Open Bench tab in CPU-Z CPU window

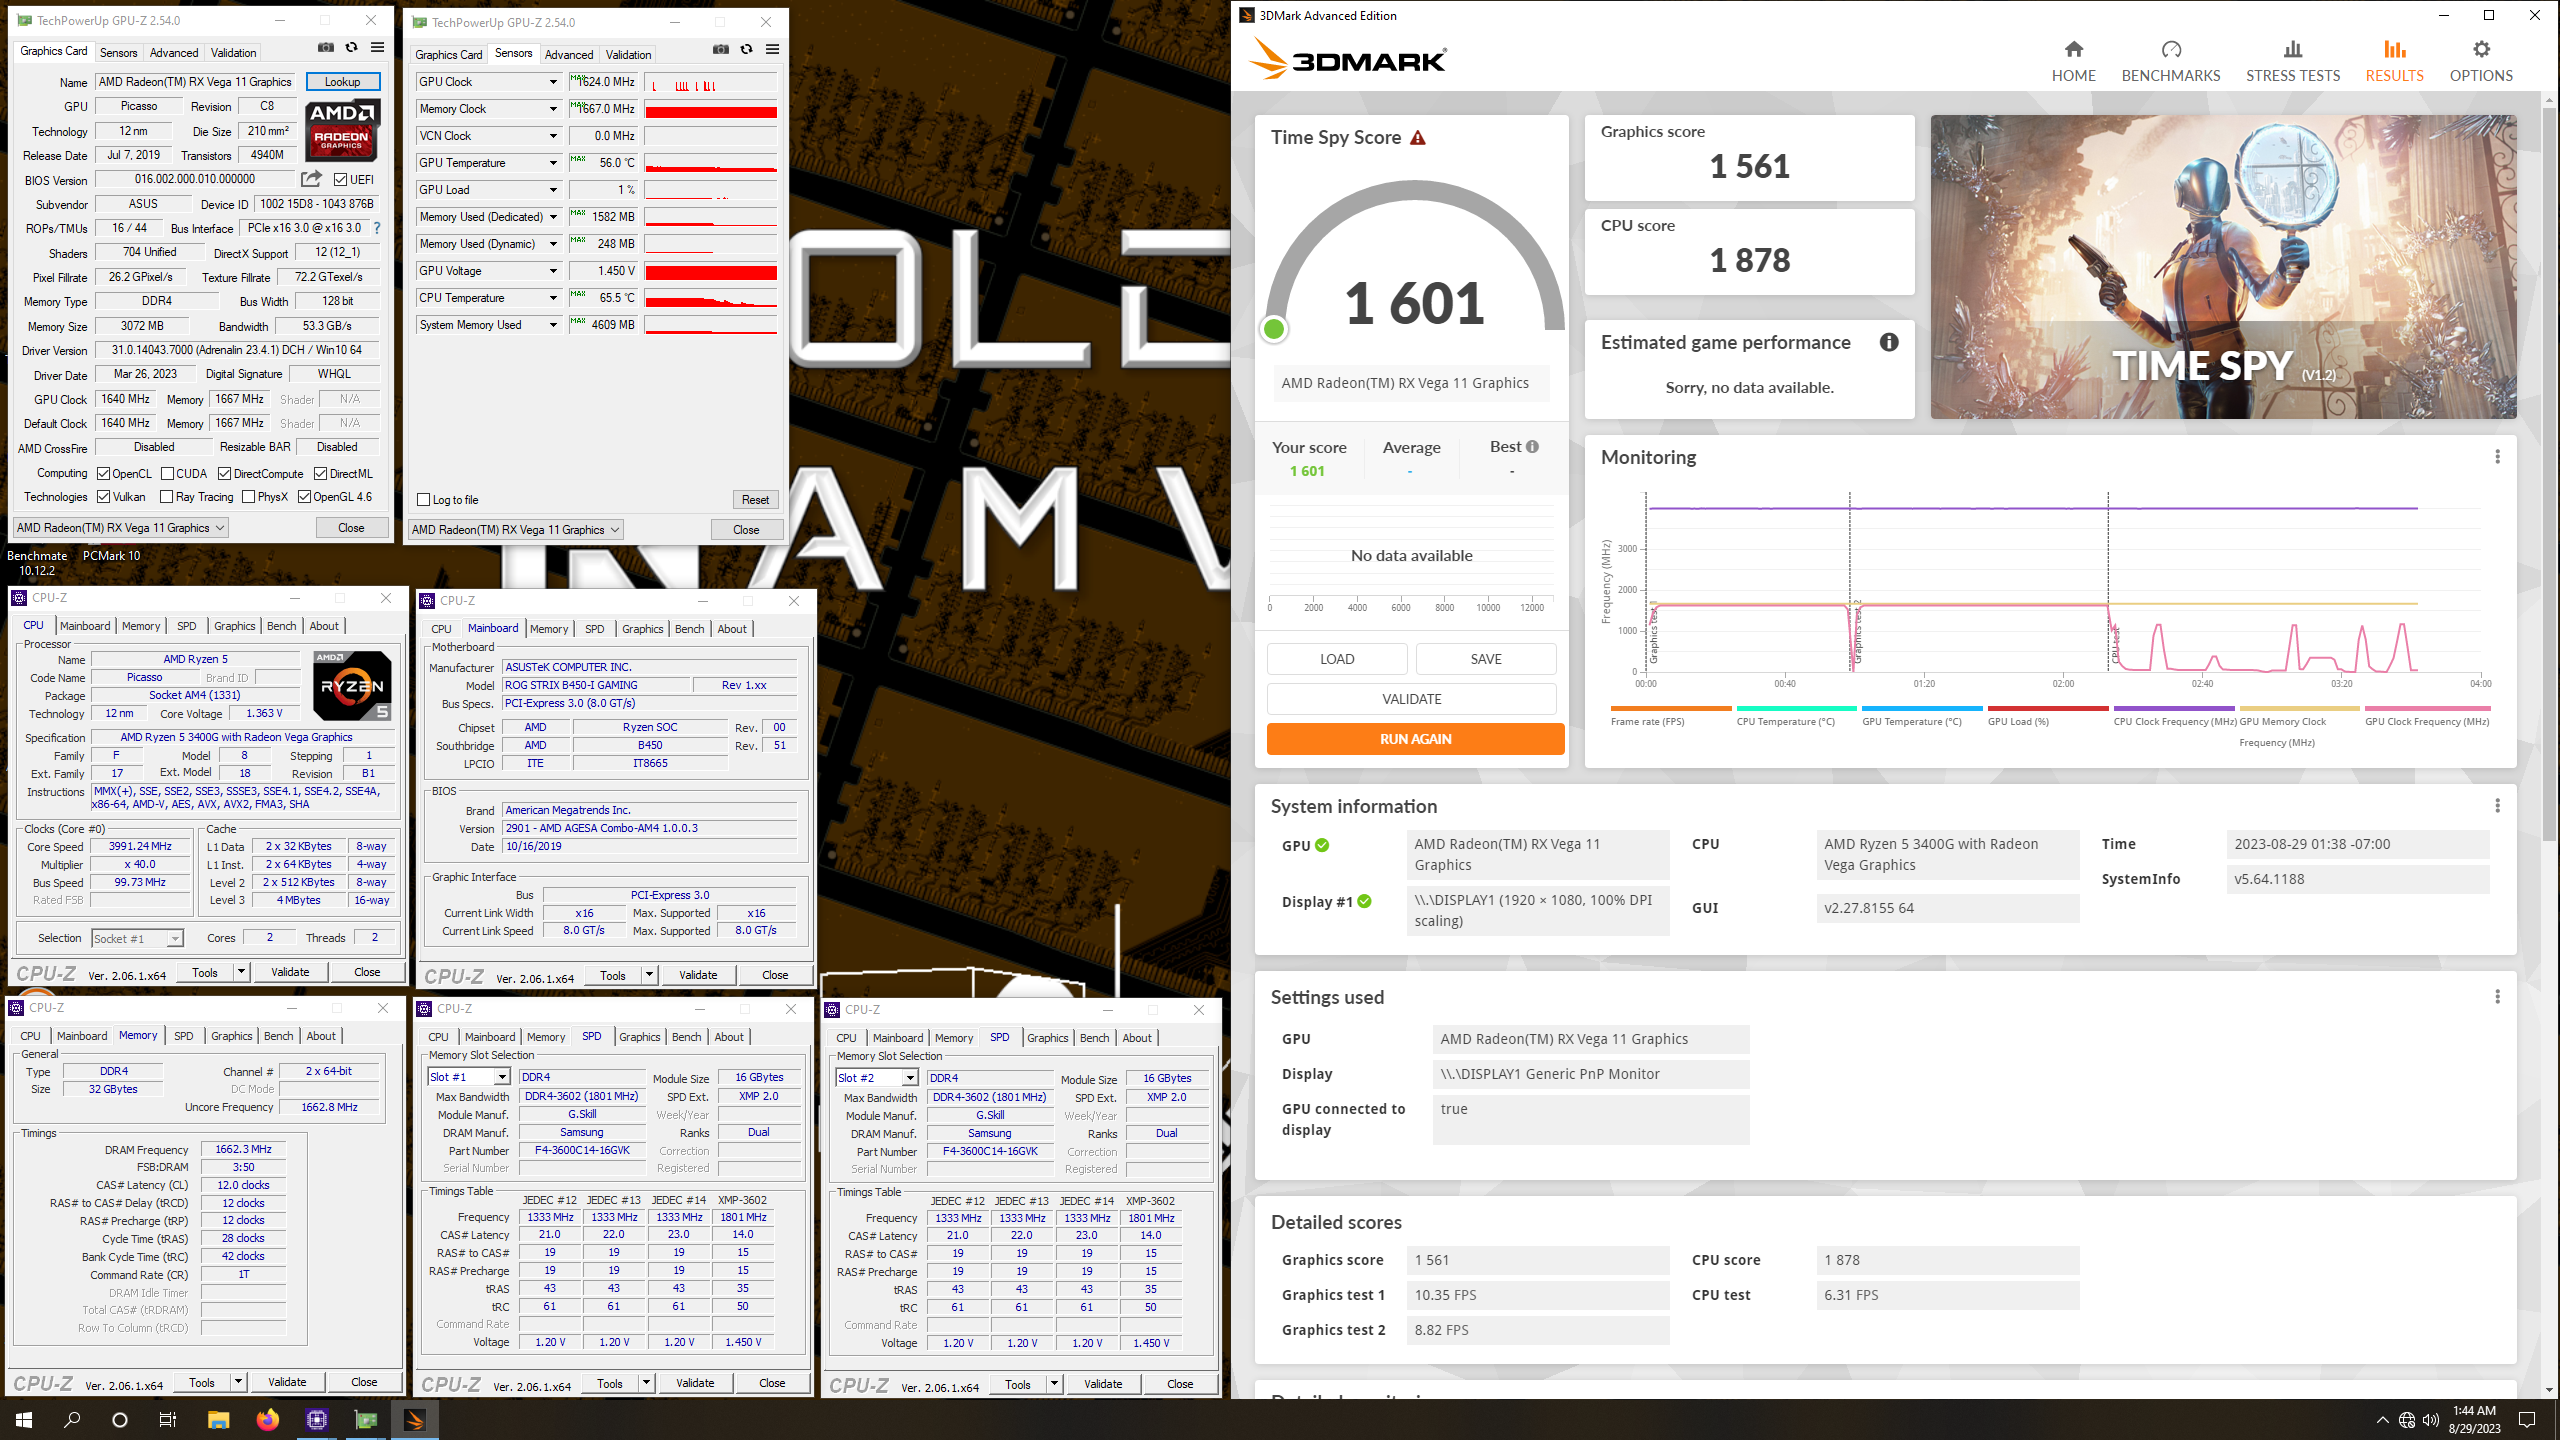click(281, 626)
